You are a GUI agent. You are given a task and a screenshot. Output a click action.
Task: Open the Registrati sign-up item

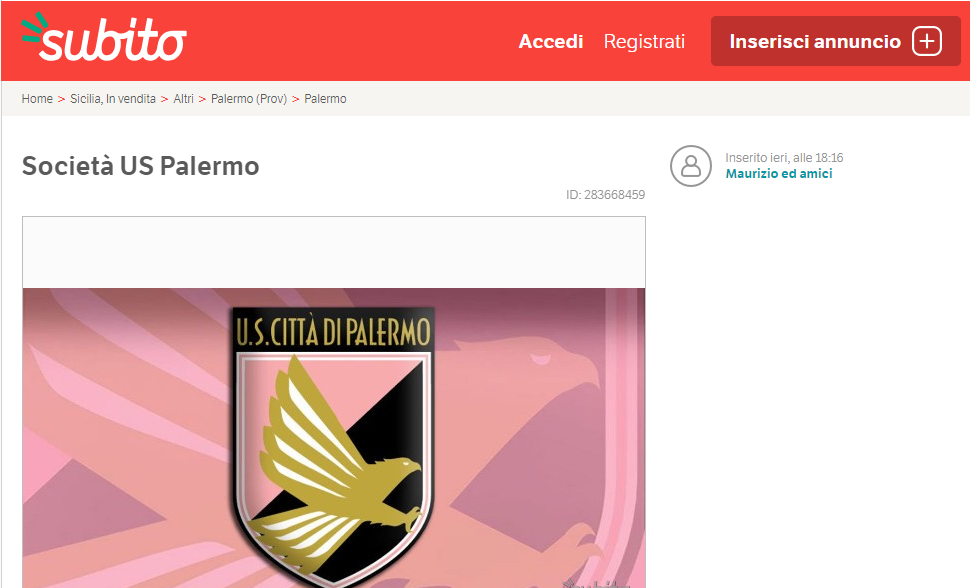(x=644, y=41)
